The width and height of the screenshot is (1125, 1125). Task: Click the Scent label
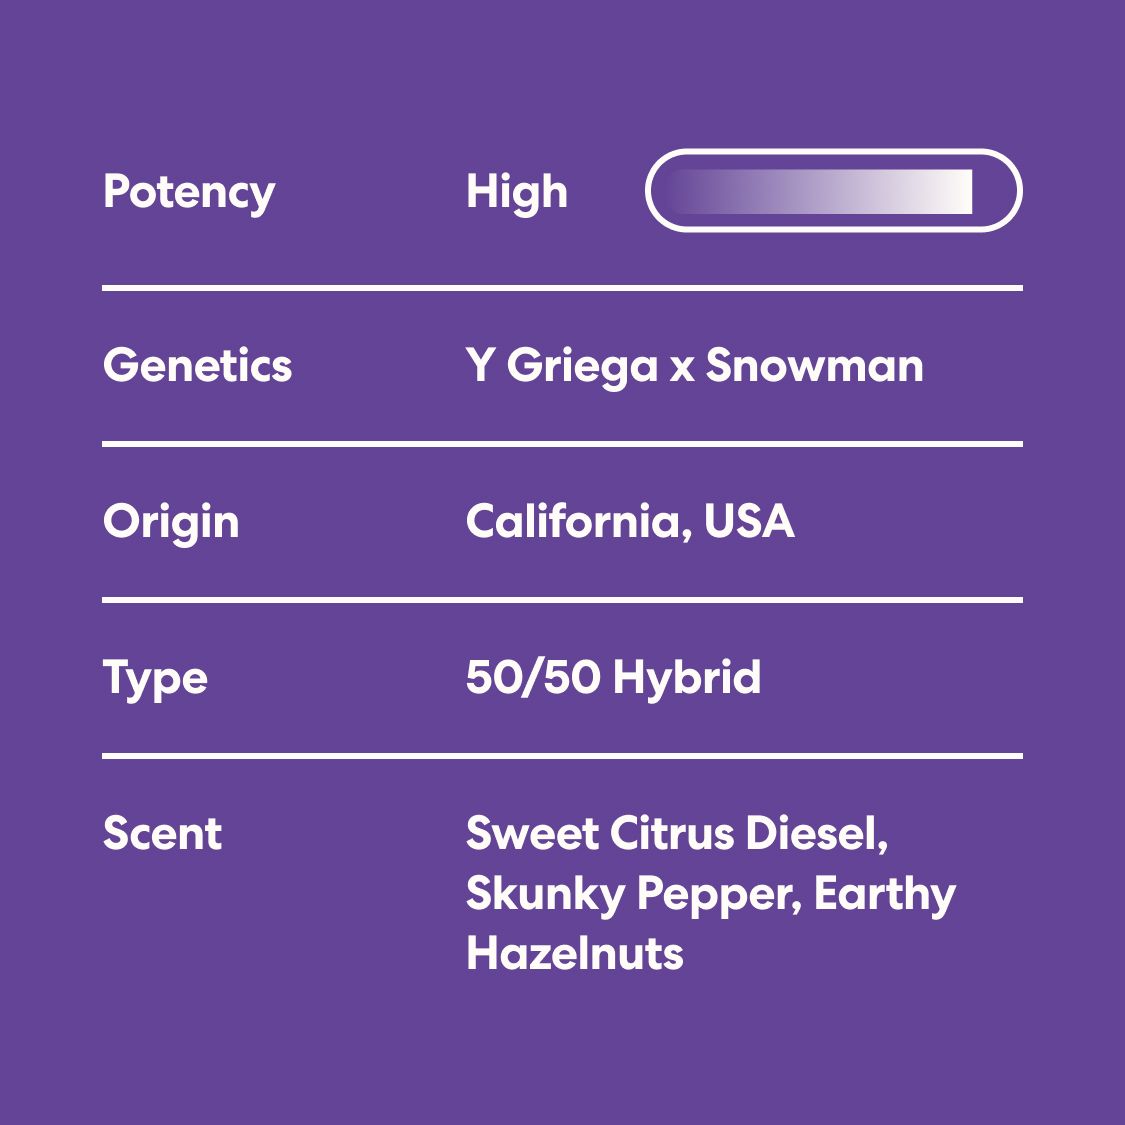[x=162, y=833]
